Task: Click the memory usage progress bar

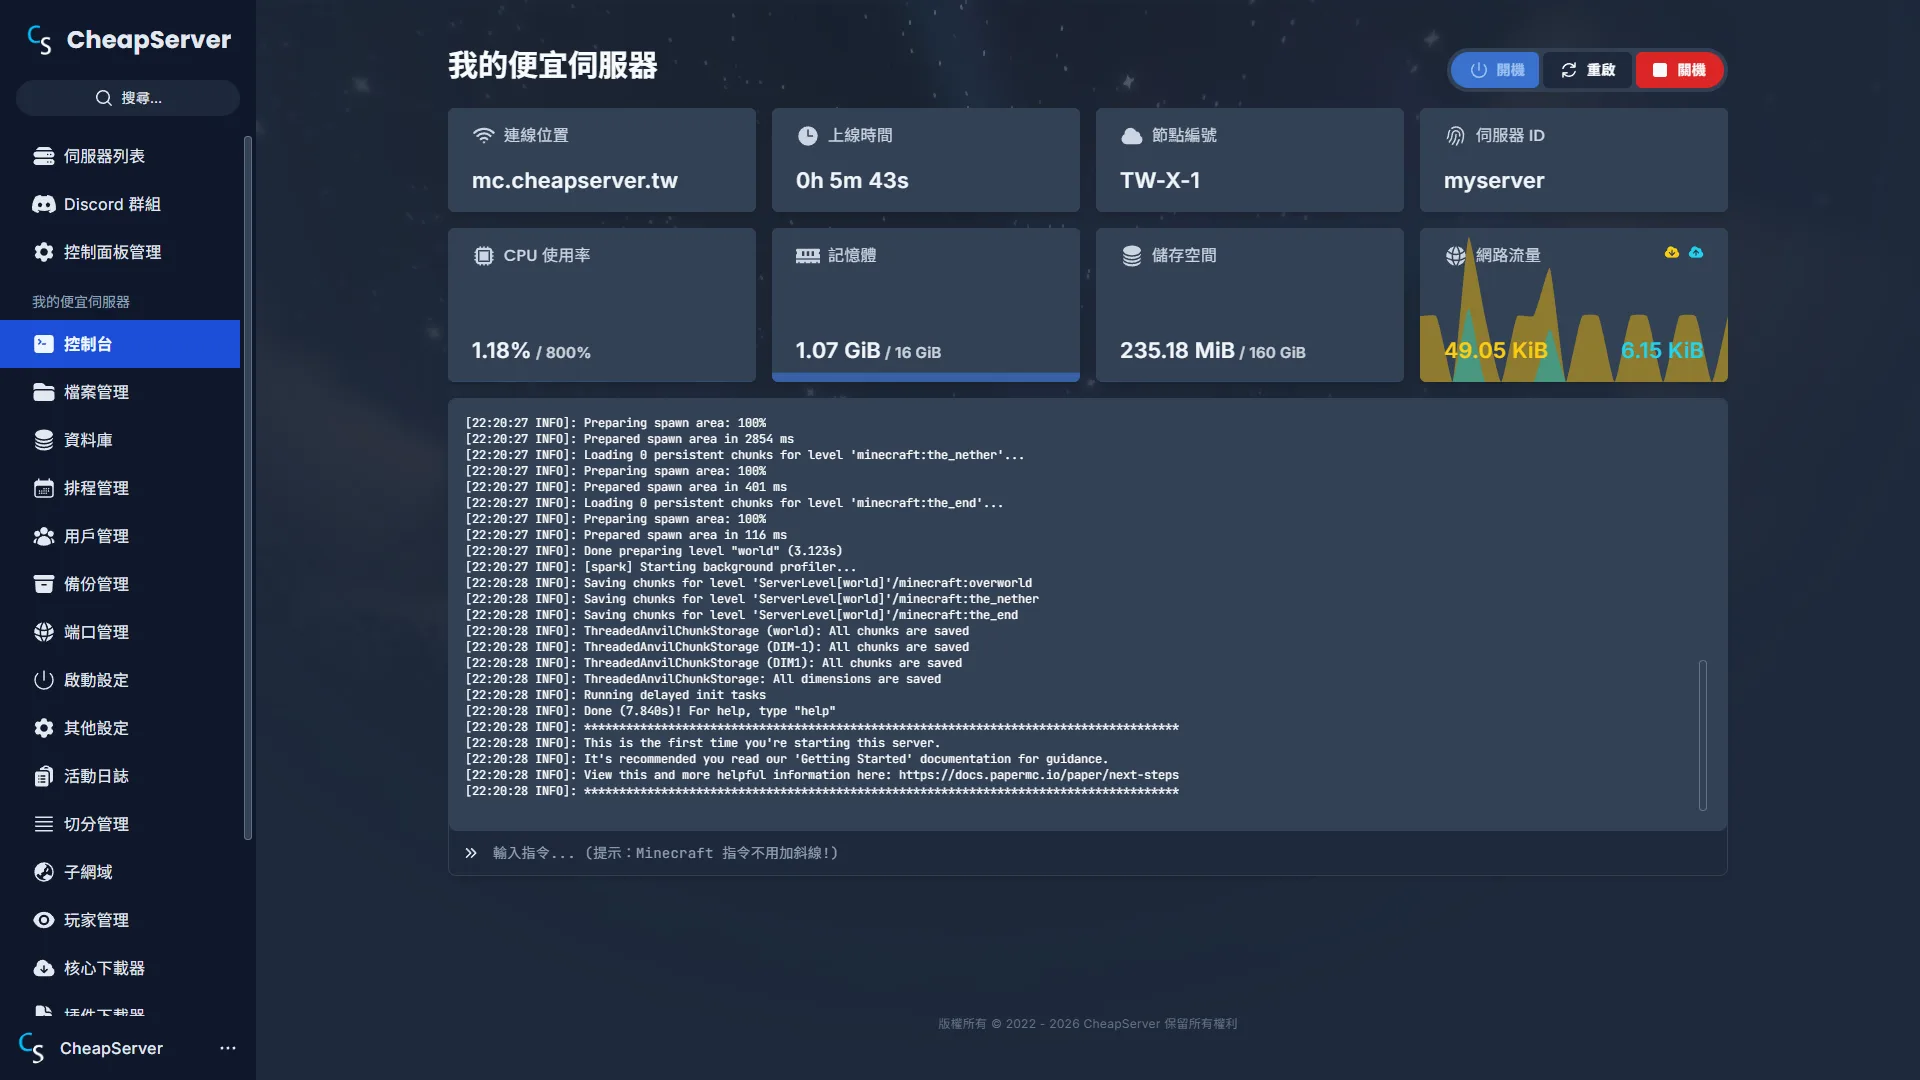Action: click(x=926, y=377)
